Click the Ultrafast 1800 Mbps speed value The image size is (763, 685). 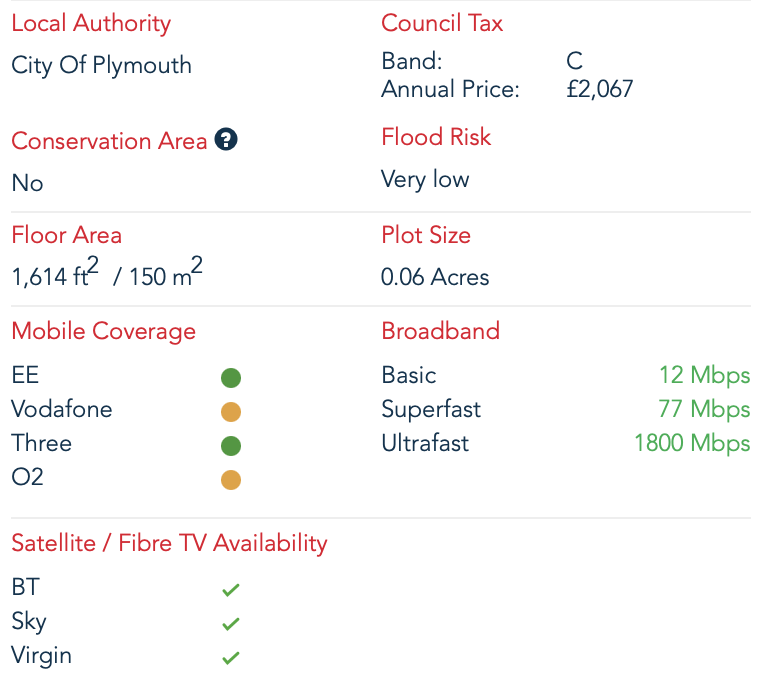point(692,443)
